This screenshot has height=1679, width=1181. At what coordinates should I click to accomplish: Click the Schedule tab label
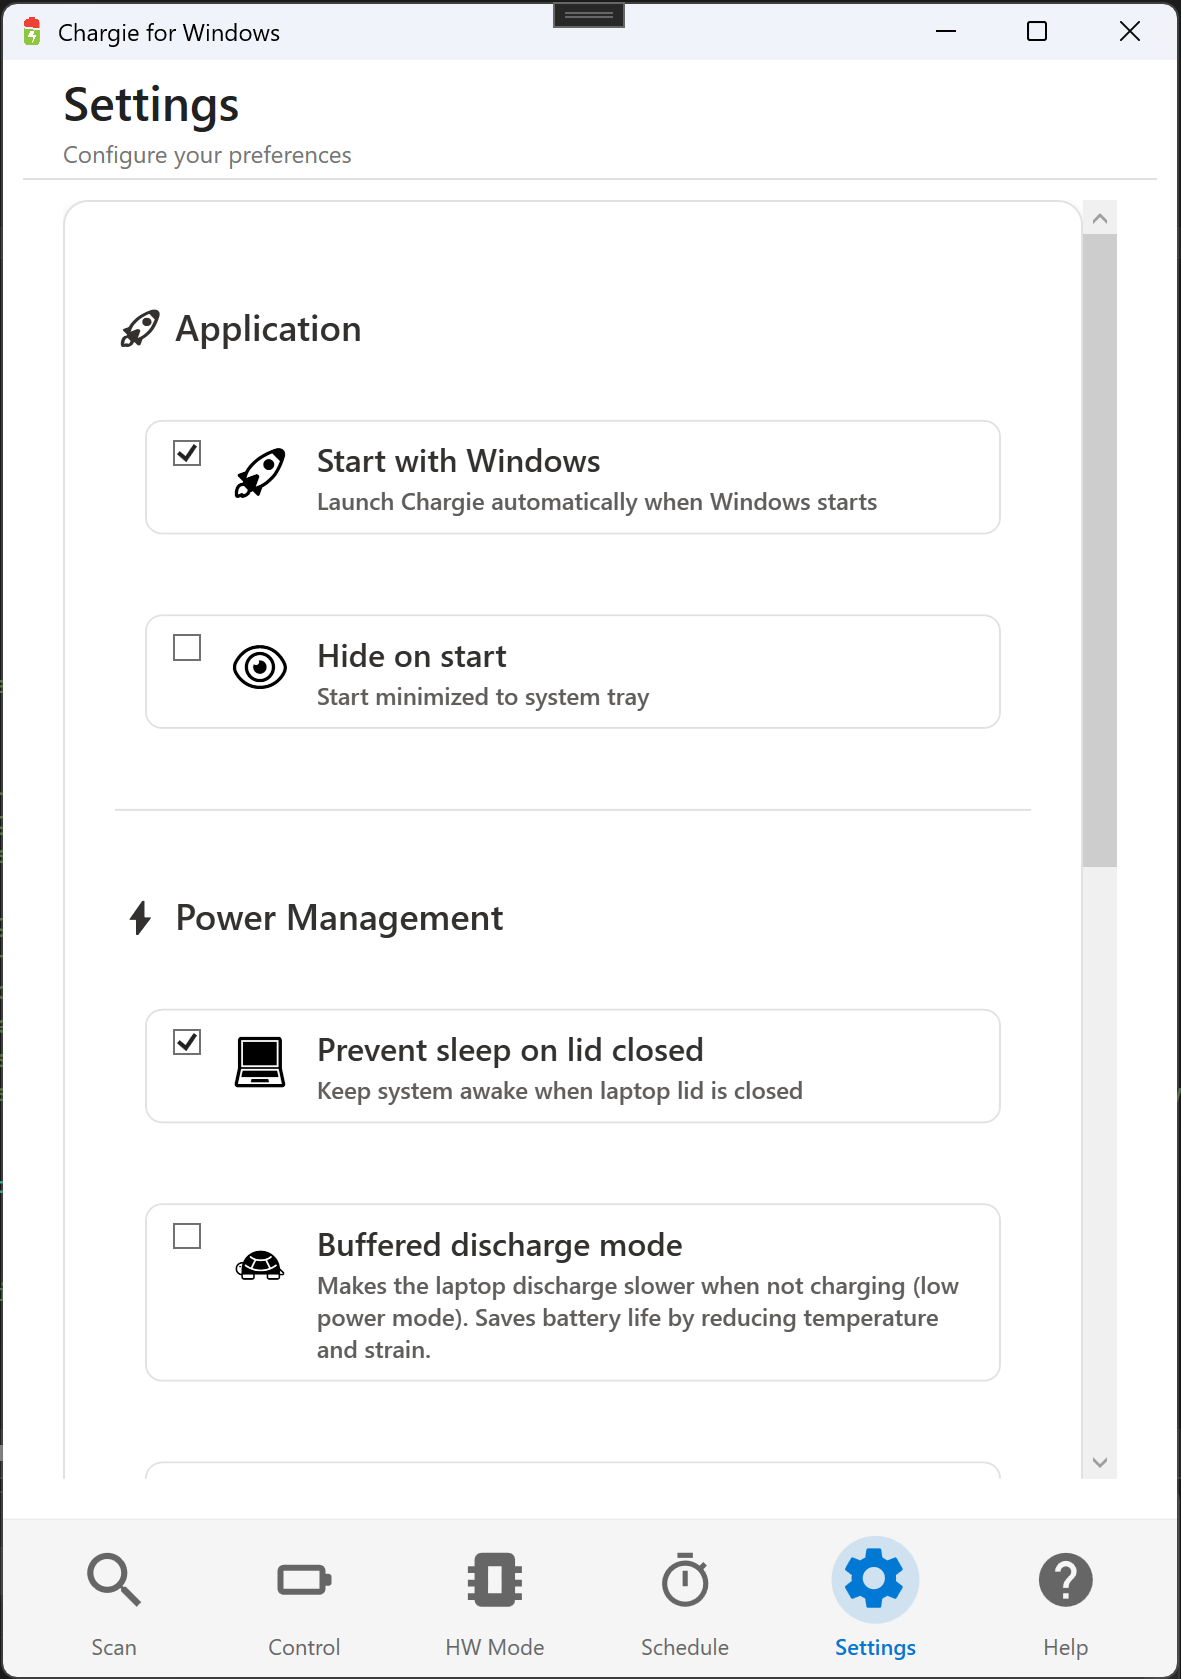[x=685, y=1647]
